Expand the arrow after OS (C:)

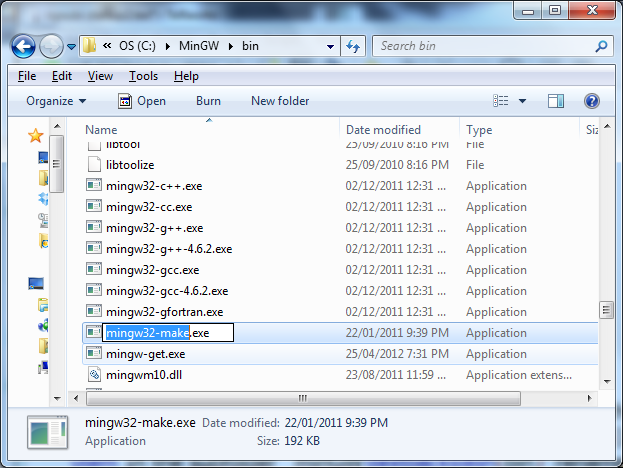pos(168,46)
